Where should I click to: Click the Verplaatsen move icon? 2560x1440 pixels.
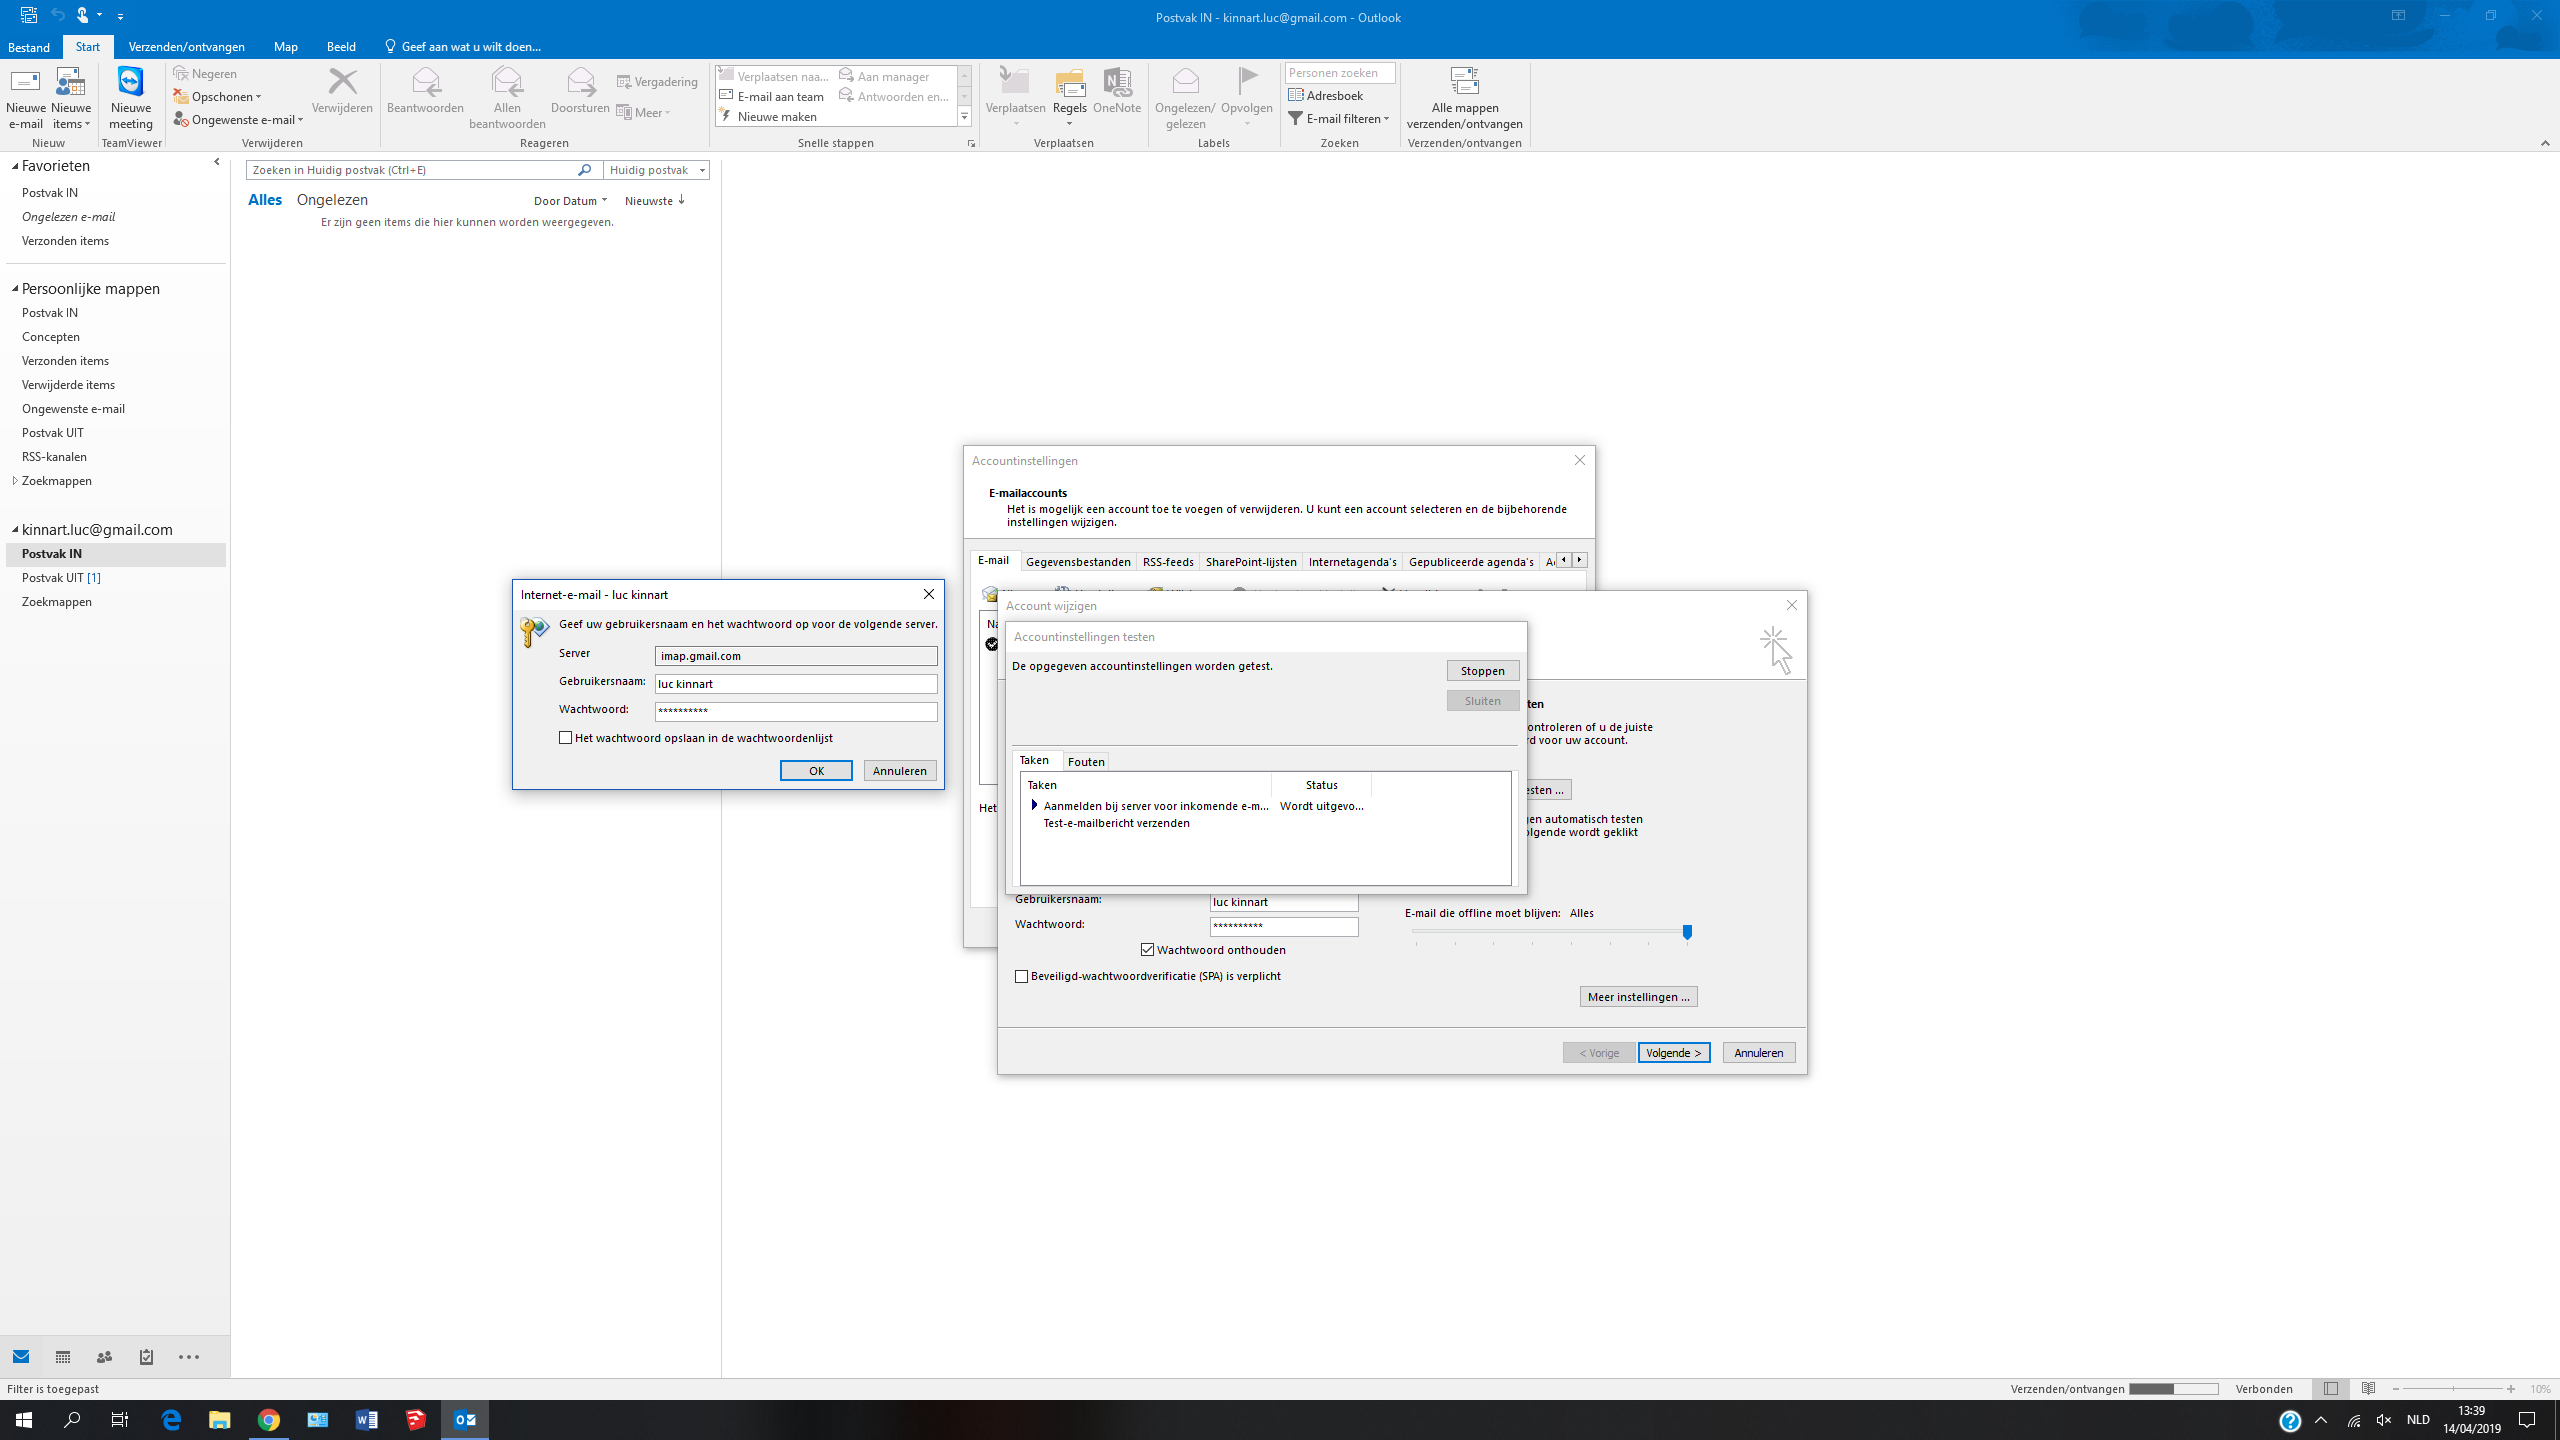(x=1015, y=97)
